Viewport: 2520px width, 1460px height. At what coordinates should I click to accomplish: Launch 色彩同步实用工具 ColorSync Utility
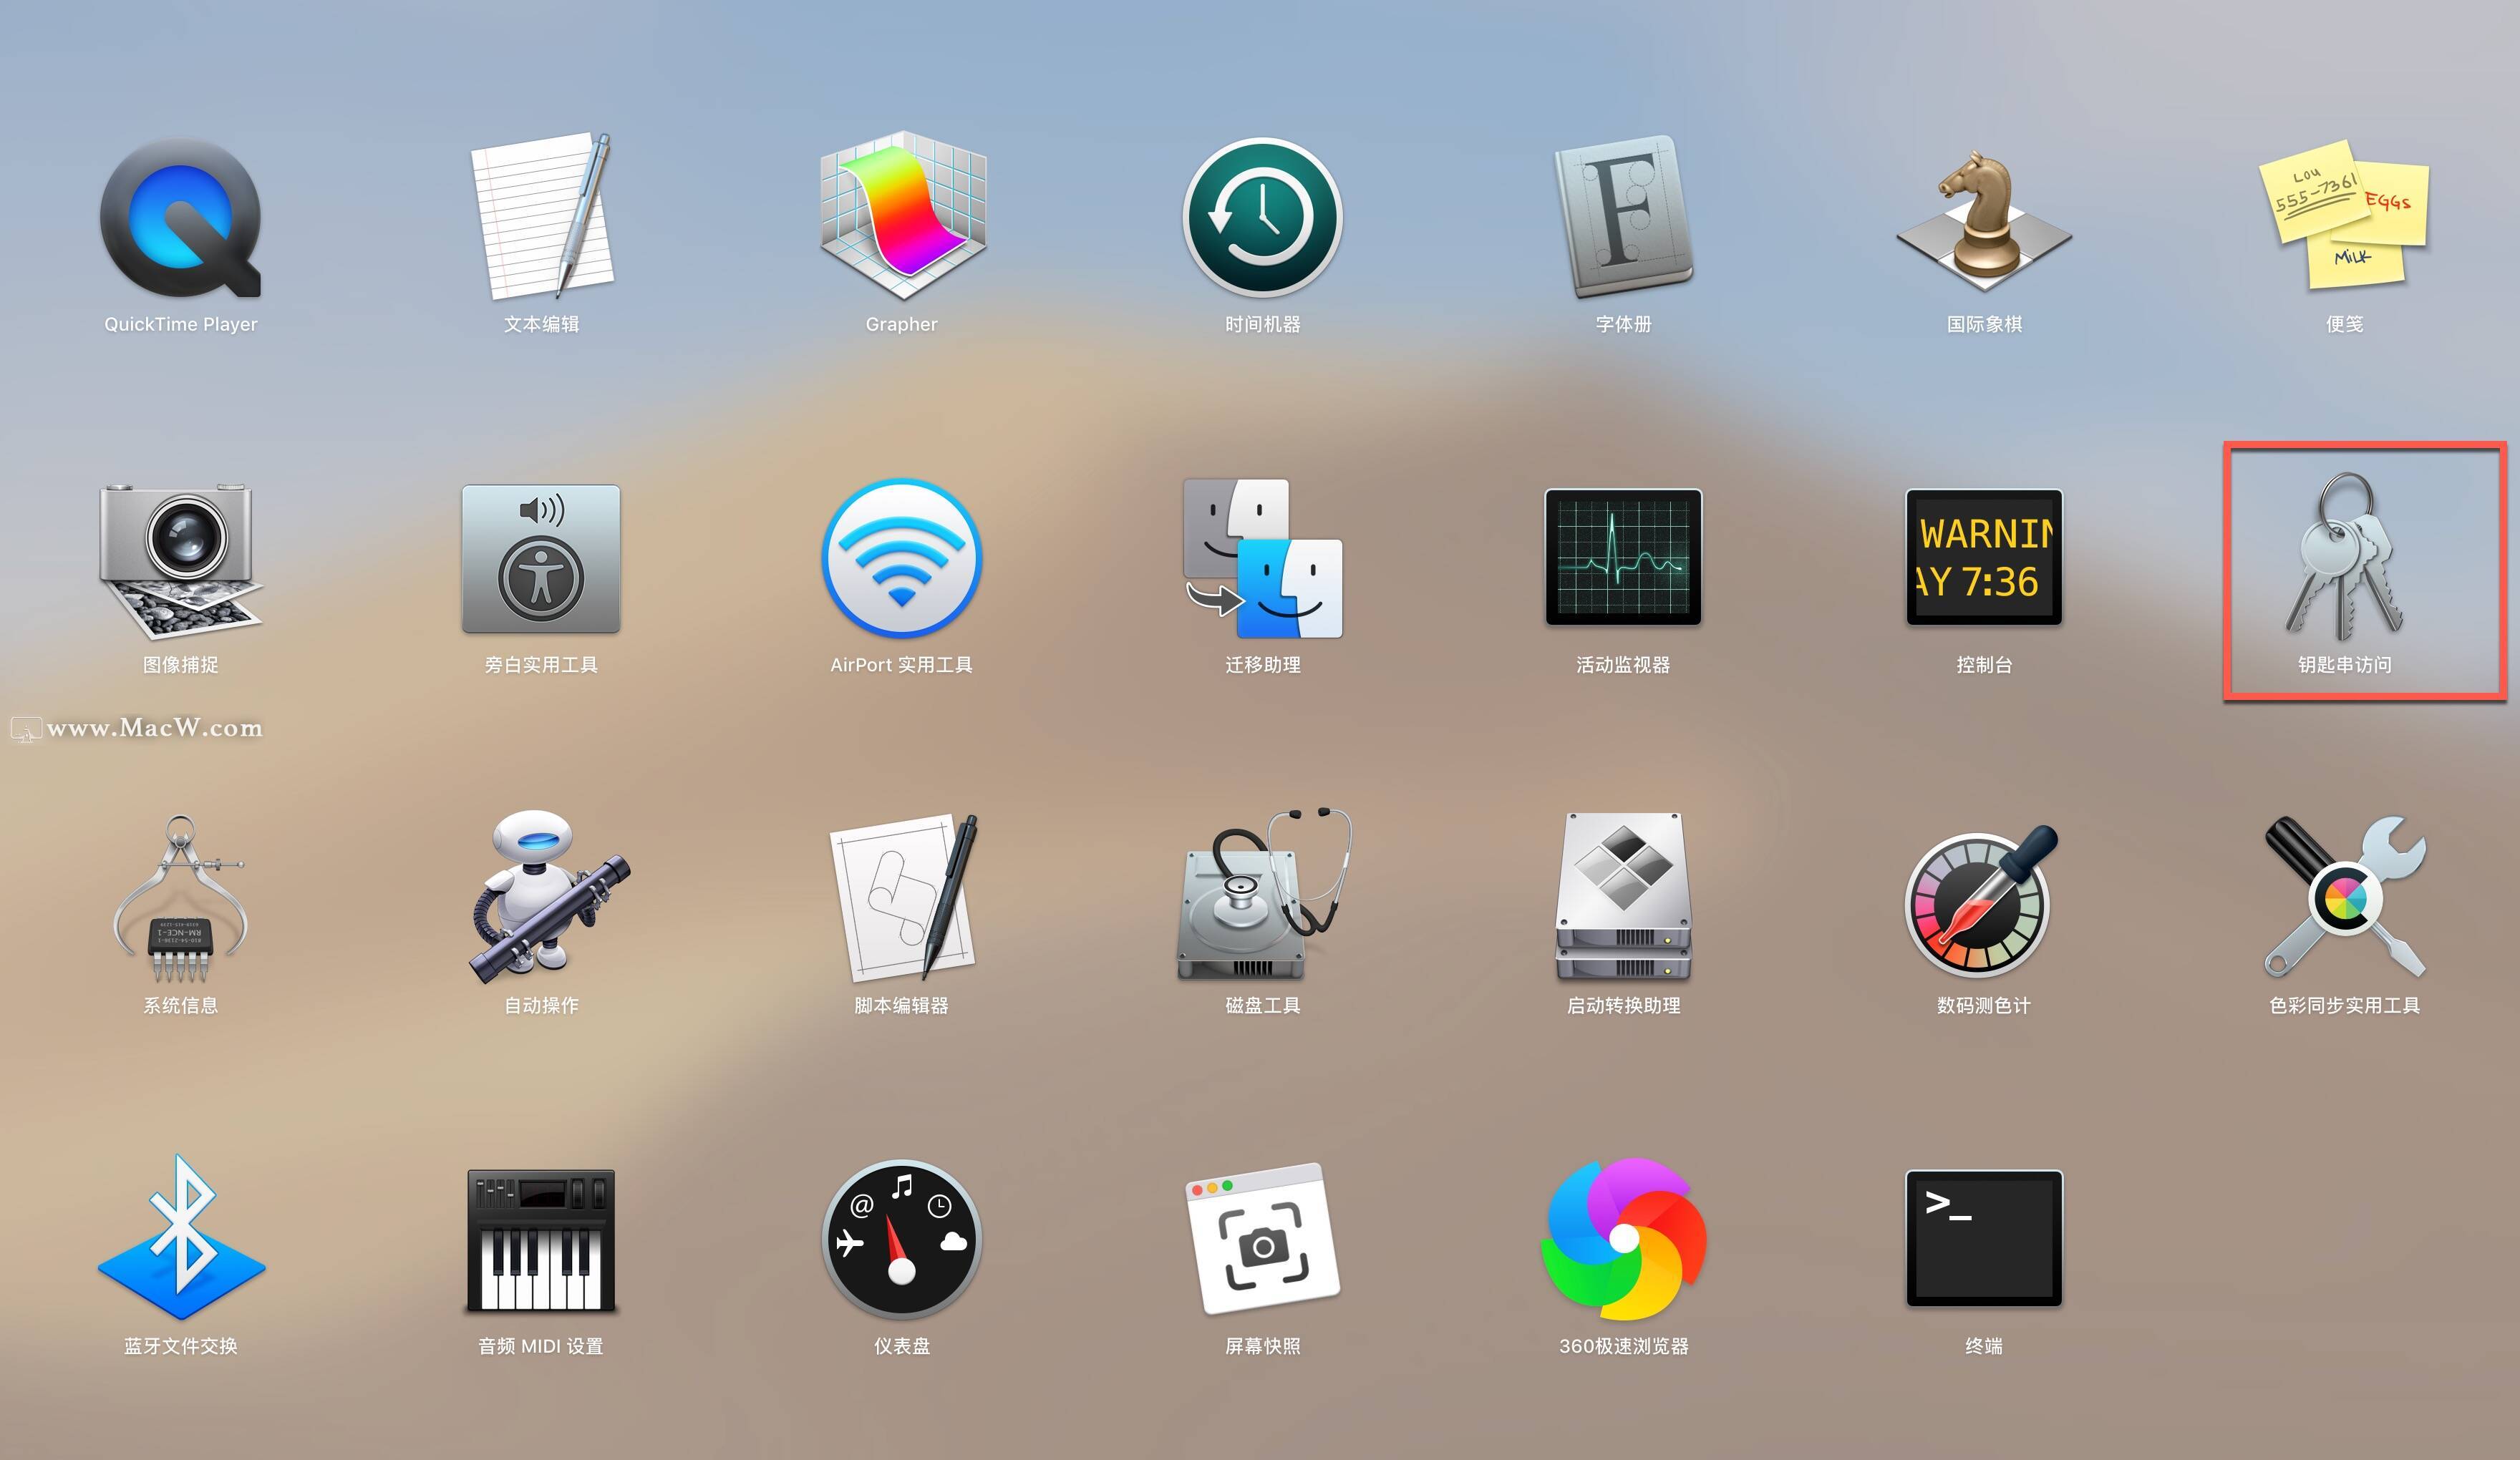pos(2344,897)
